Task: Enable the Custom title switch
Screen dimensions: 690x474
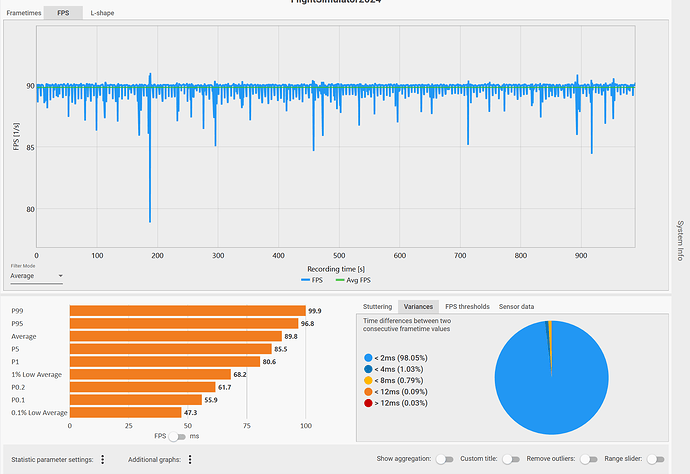Action: click(x=511, y=459)
